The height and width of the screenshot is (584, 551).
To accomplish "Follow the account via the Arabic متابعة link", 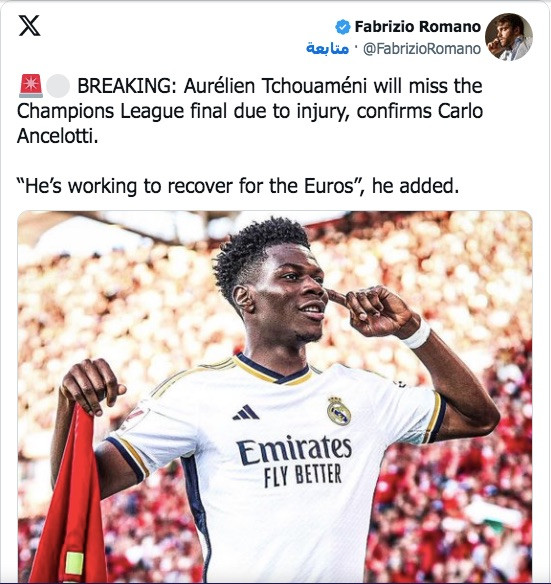I will [x=327, y=49].
